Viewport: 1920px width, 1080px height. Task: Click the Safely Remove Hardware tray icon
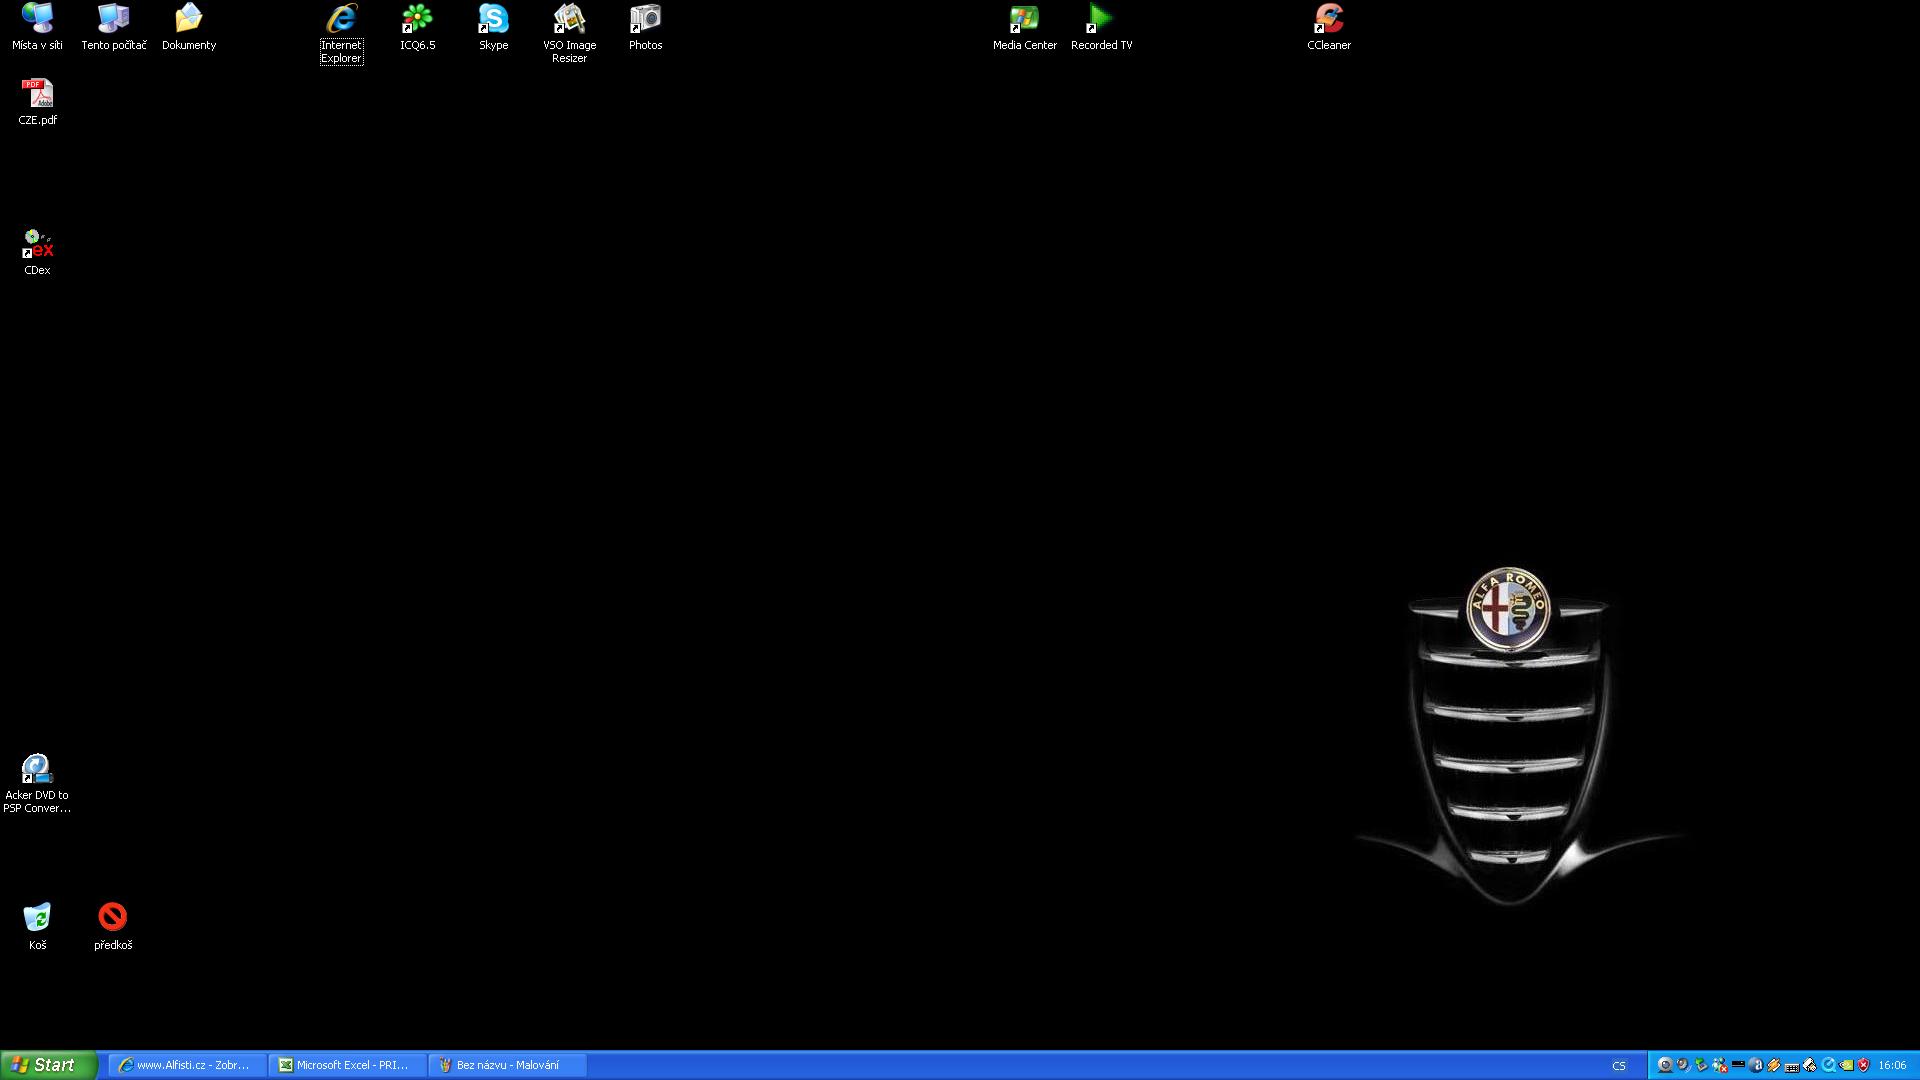pos(1701,1065)
